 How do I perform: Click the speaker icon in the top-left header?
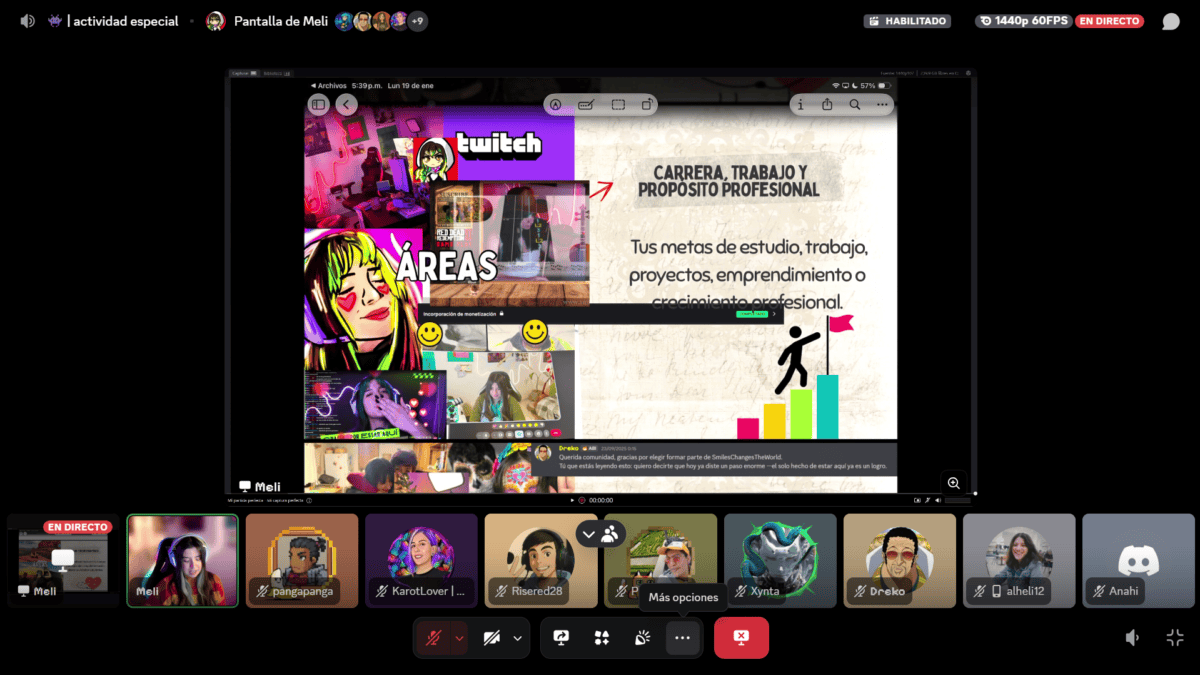[28, 21]
